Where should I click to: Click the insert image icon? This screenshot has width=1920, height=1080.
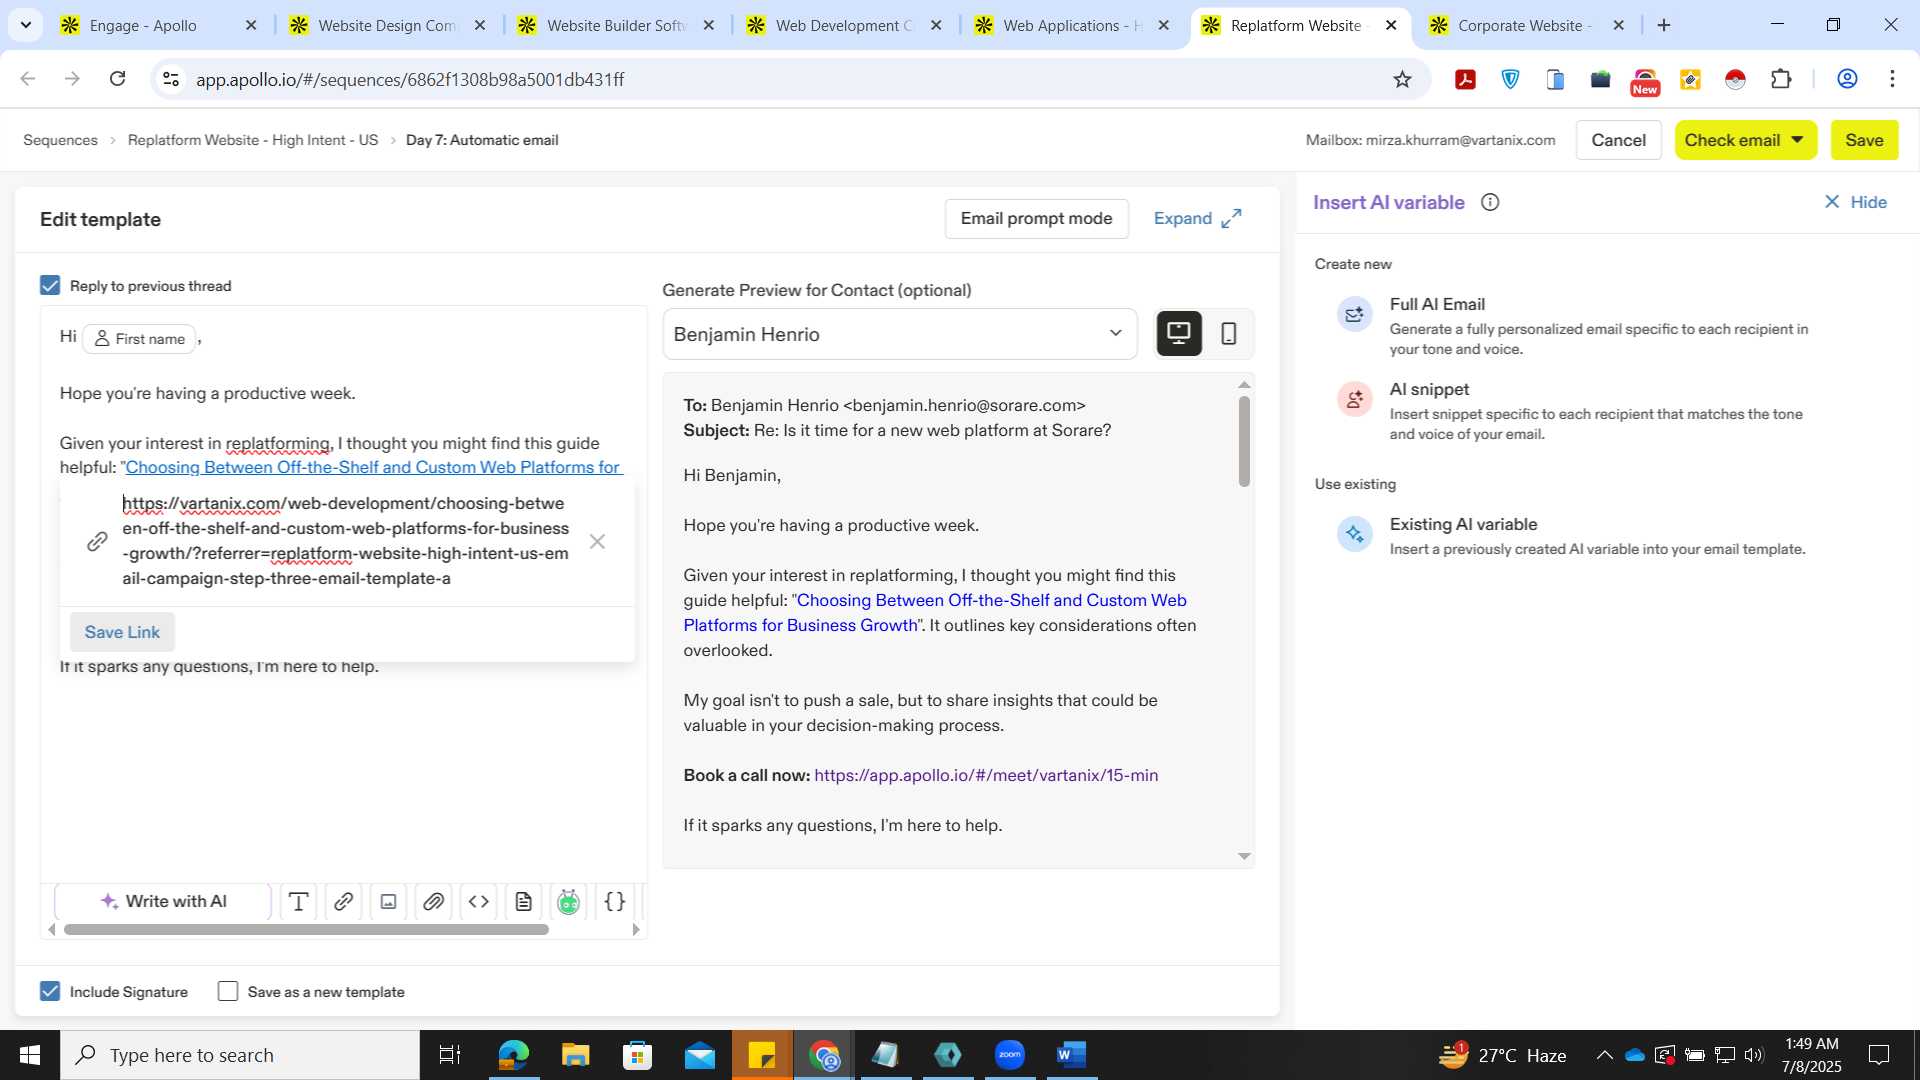click(388, 902)
